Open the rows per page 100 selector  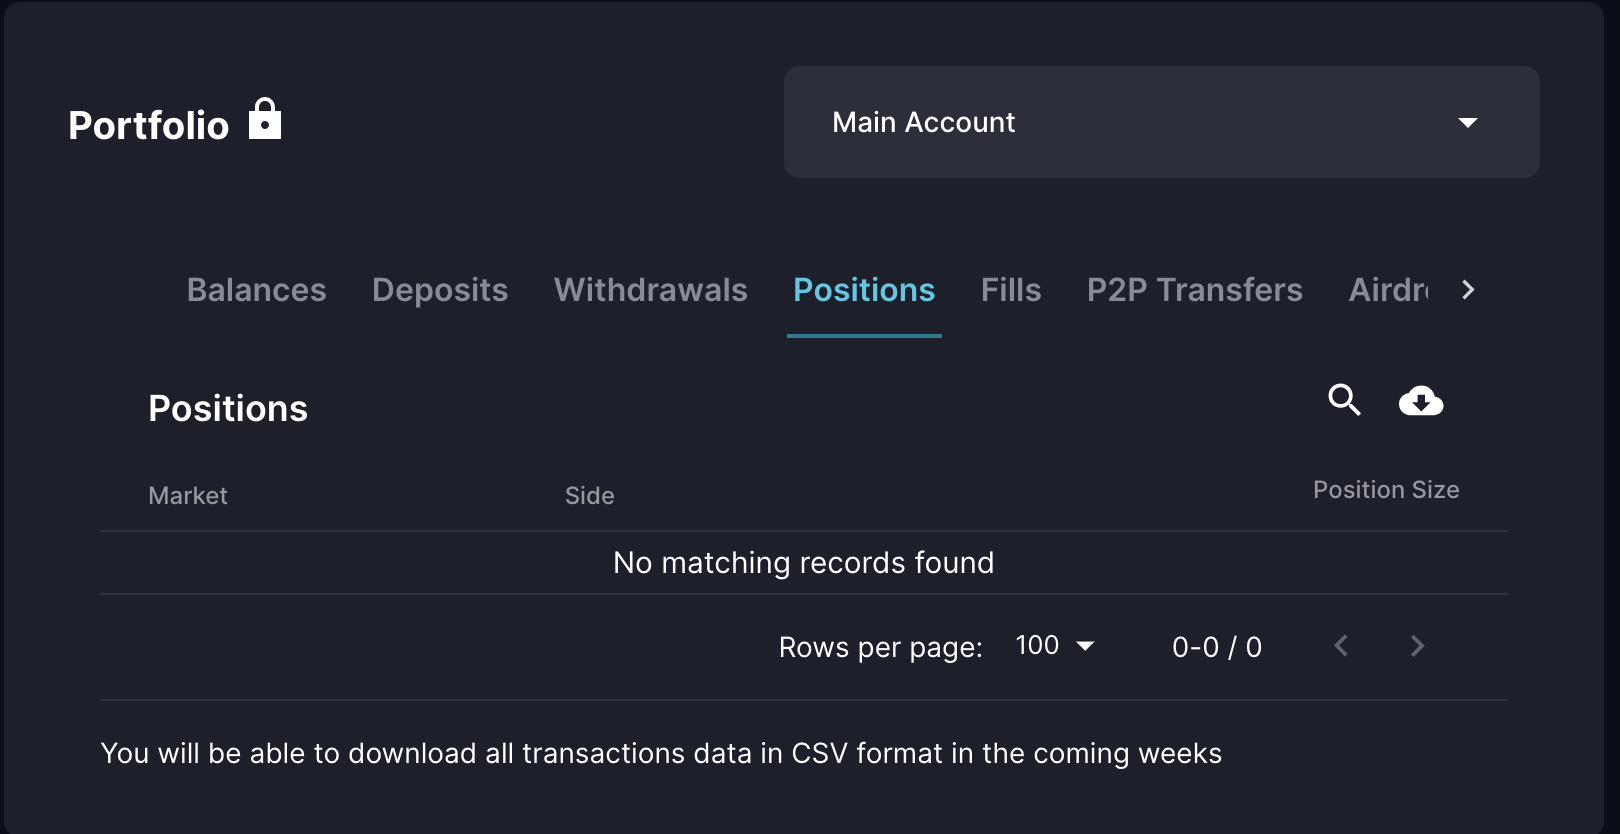(1054, 646)
